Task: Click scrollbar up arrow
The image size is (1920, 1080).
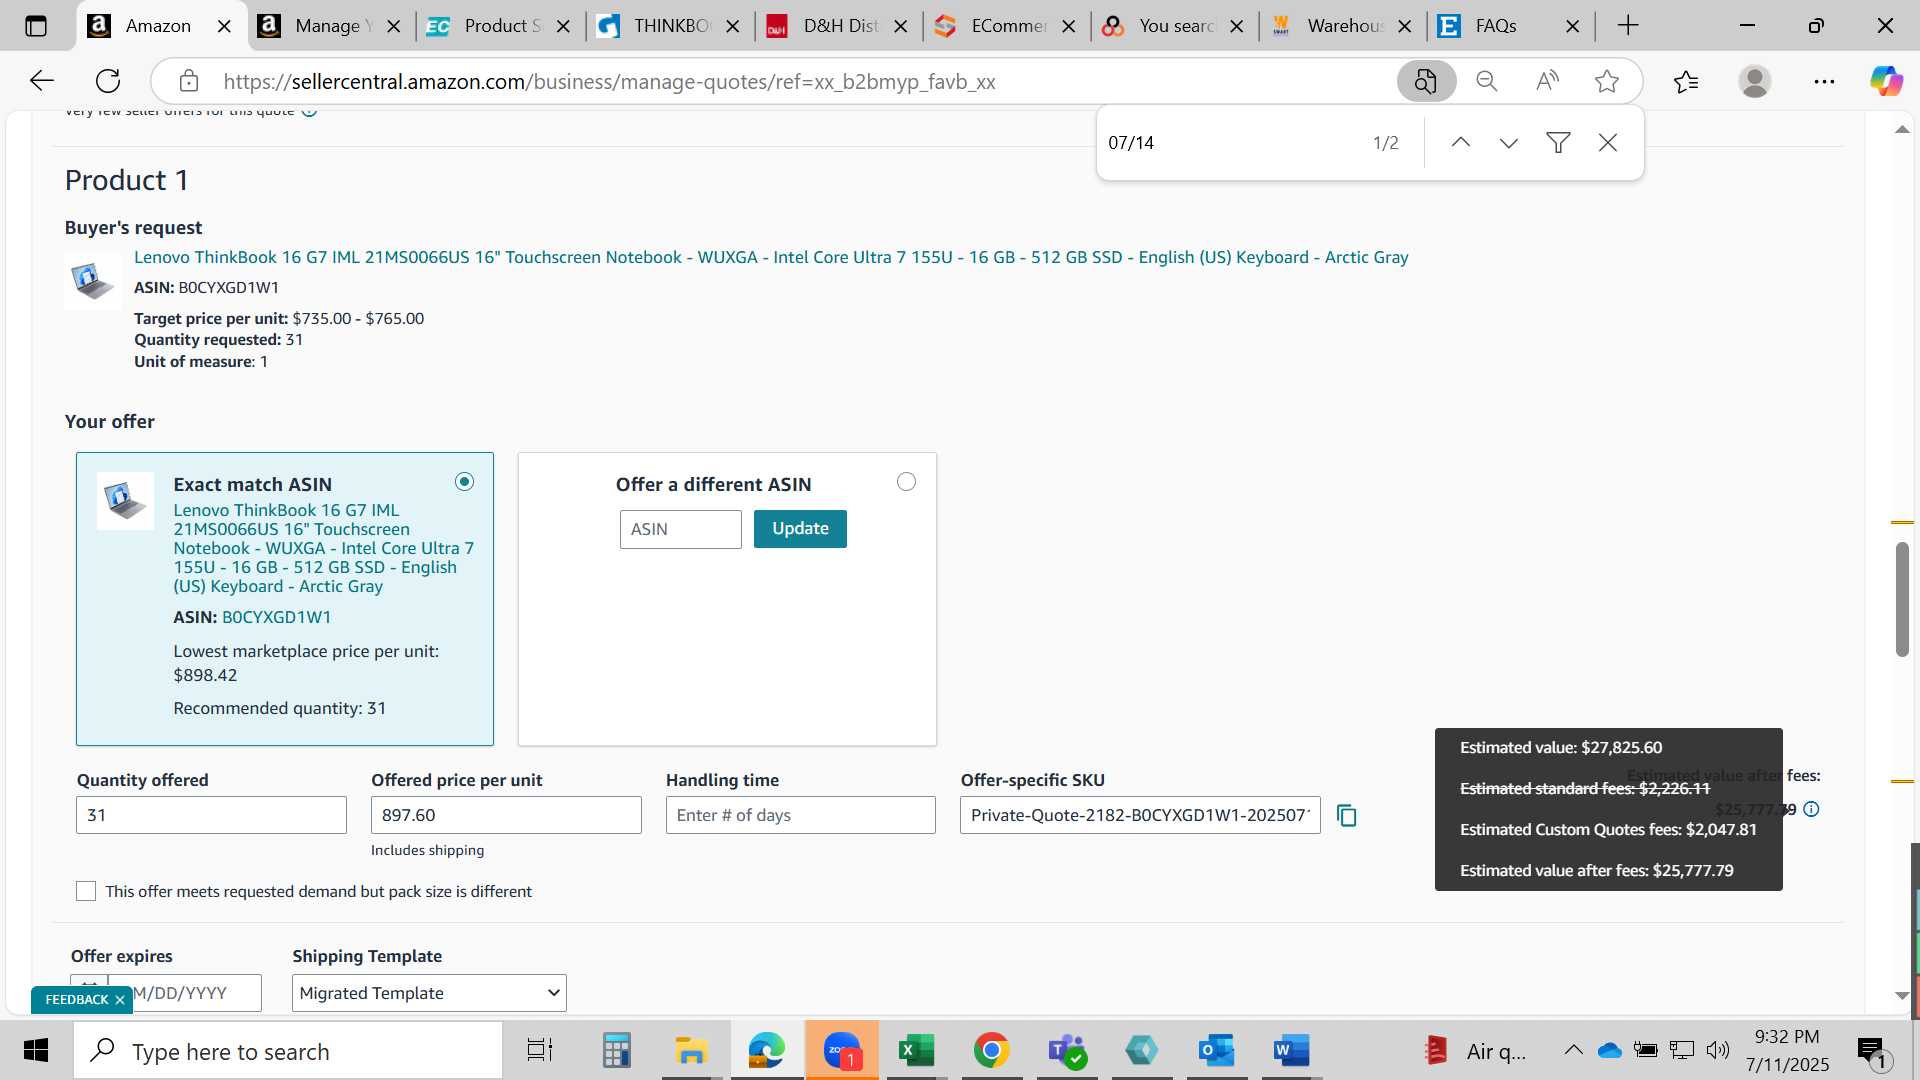Action: coord(1902,130)
